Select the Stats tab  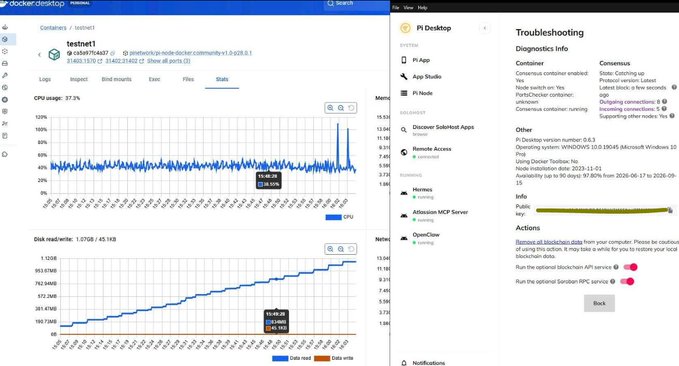pos(222,79)
